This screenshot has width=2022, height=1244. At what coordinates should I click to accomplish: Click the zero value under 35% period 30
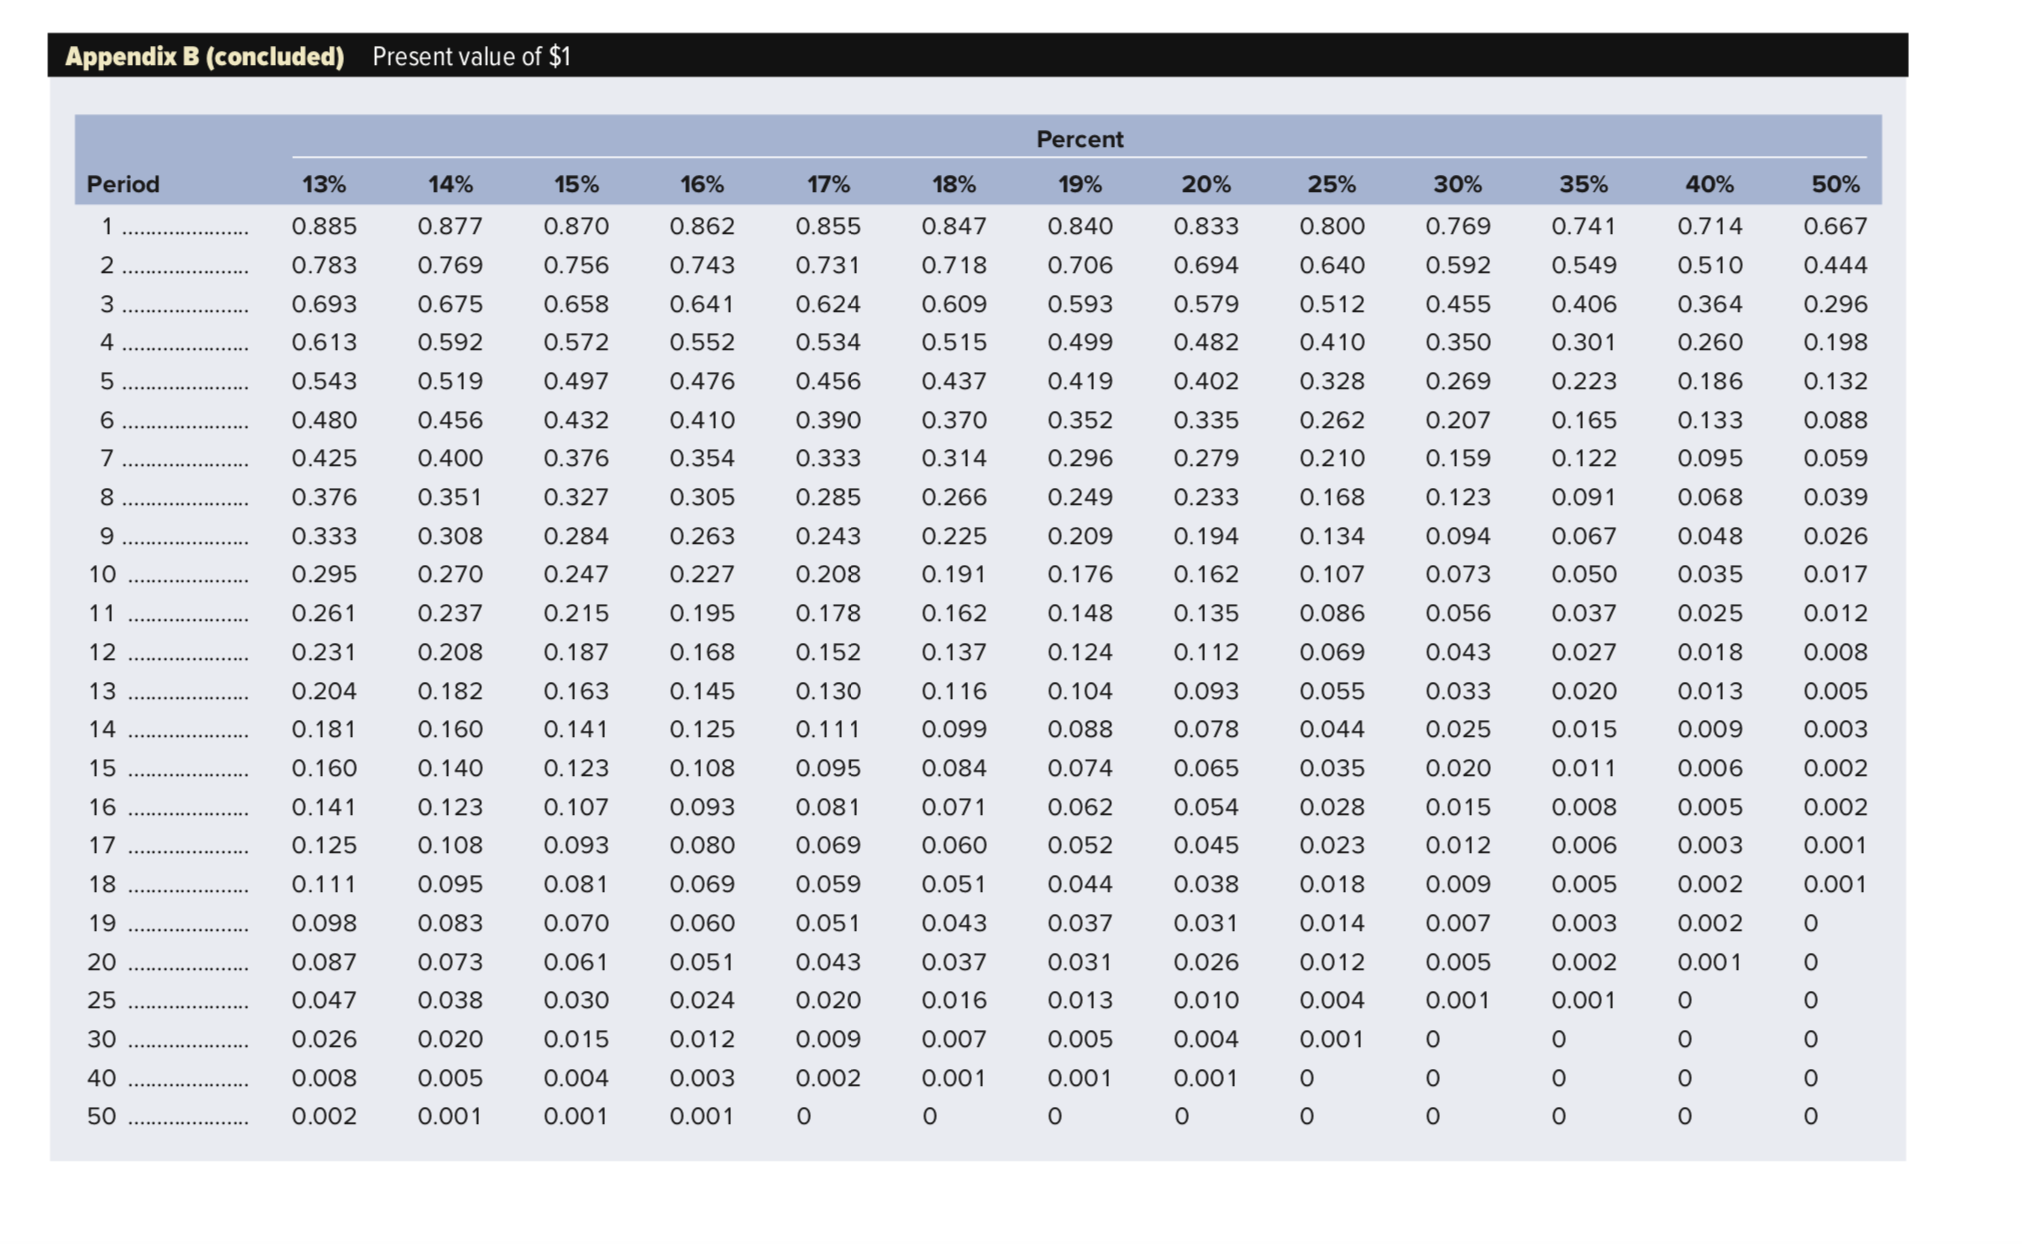[x=1558, y=1038]
